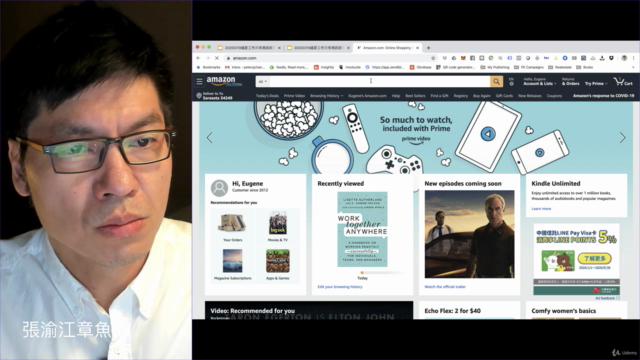Click the Amazon logo
640x360 pixels.
click(x=224, y=81)
